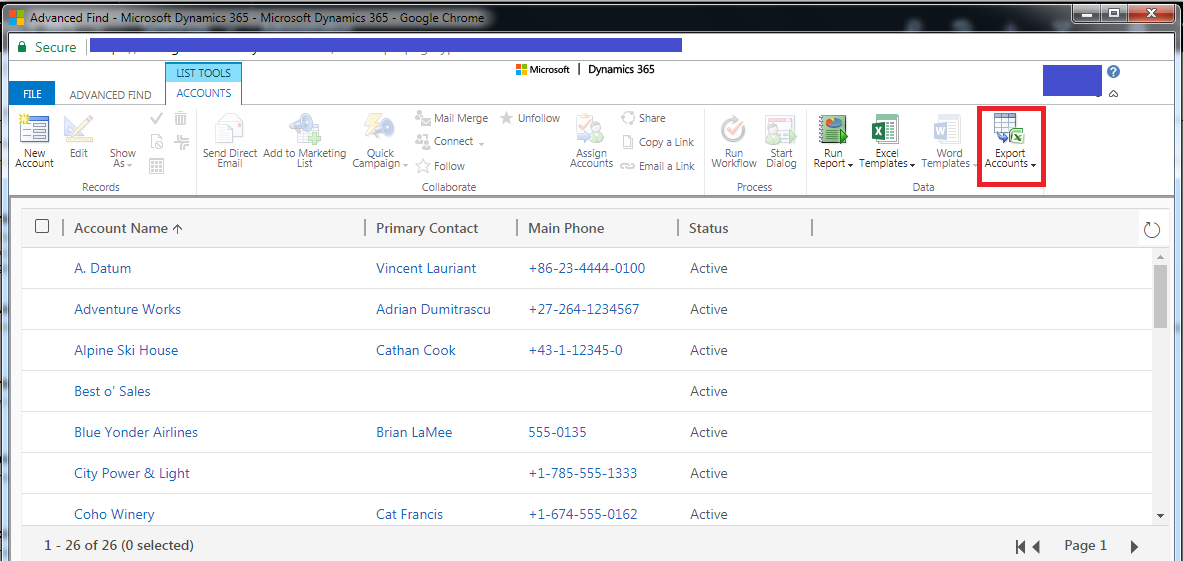This screenshot has width=1183, height=561.
Task: Open the Adventure Works account
Action: tap(128, 309)
